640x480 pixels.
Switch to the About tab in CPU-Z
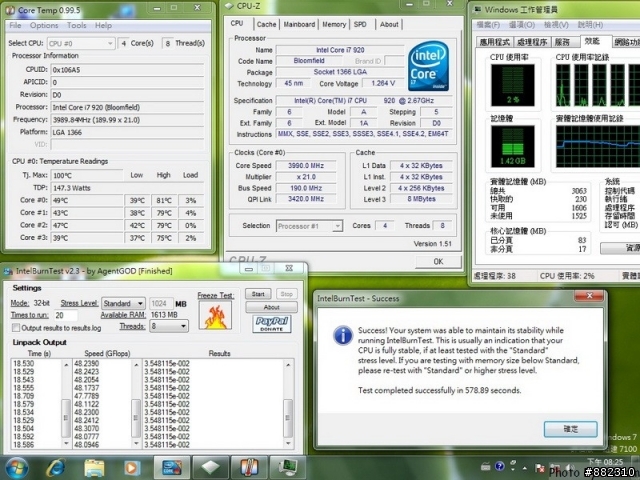pos(389,24)
